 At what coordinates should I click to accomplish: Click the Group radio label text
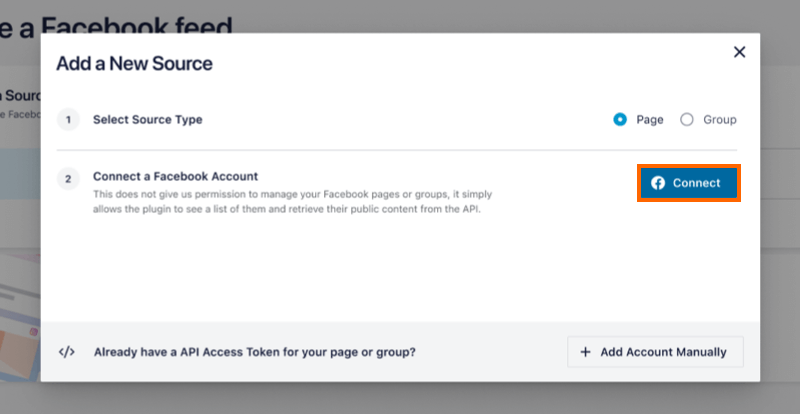pyautogui.click(x=719, y=119)
